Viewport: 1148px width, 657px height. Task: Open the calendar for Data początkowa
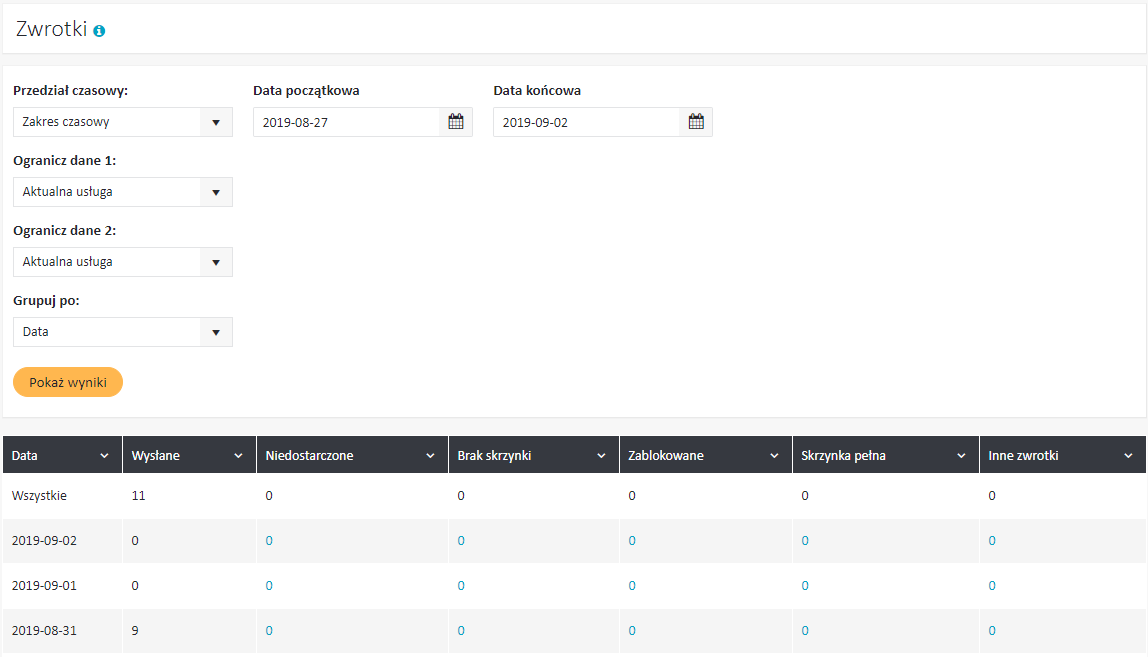pyautogui.click(x=456, y=122)
